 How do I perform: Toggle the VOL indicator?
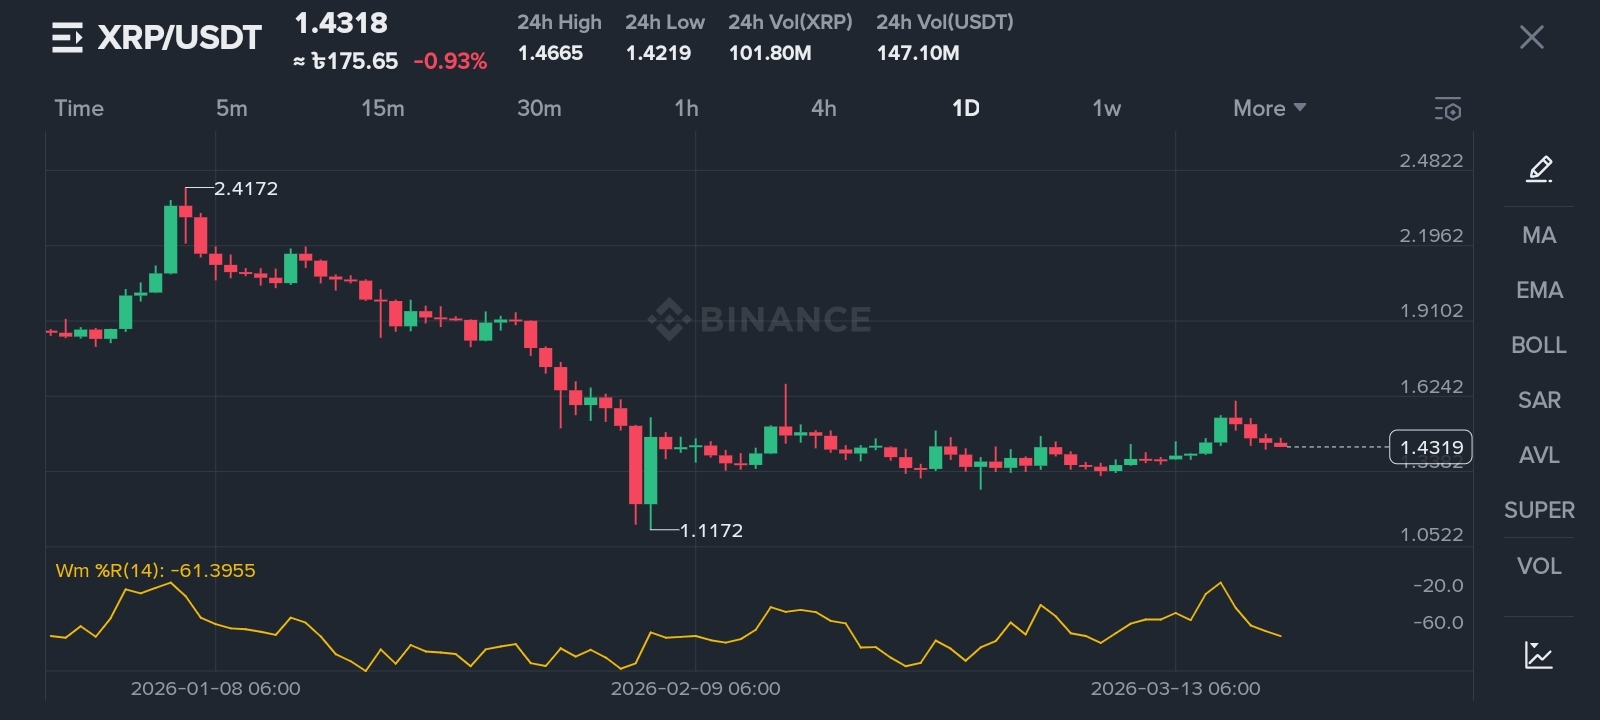coord(1539,566)
